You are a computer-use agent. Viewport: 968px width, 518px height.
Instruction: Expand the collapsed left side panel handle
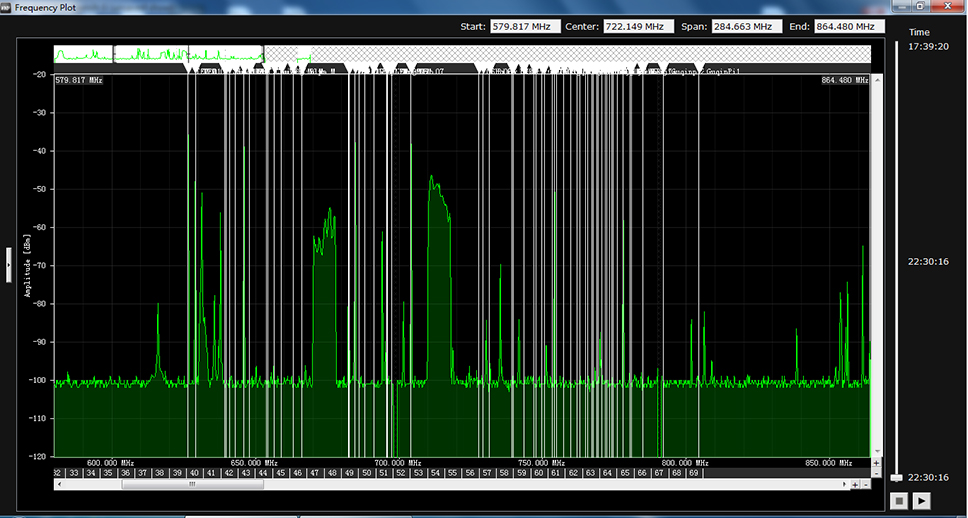point(9,265)
